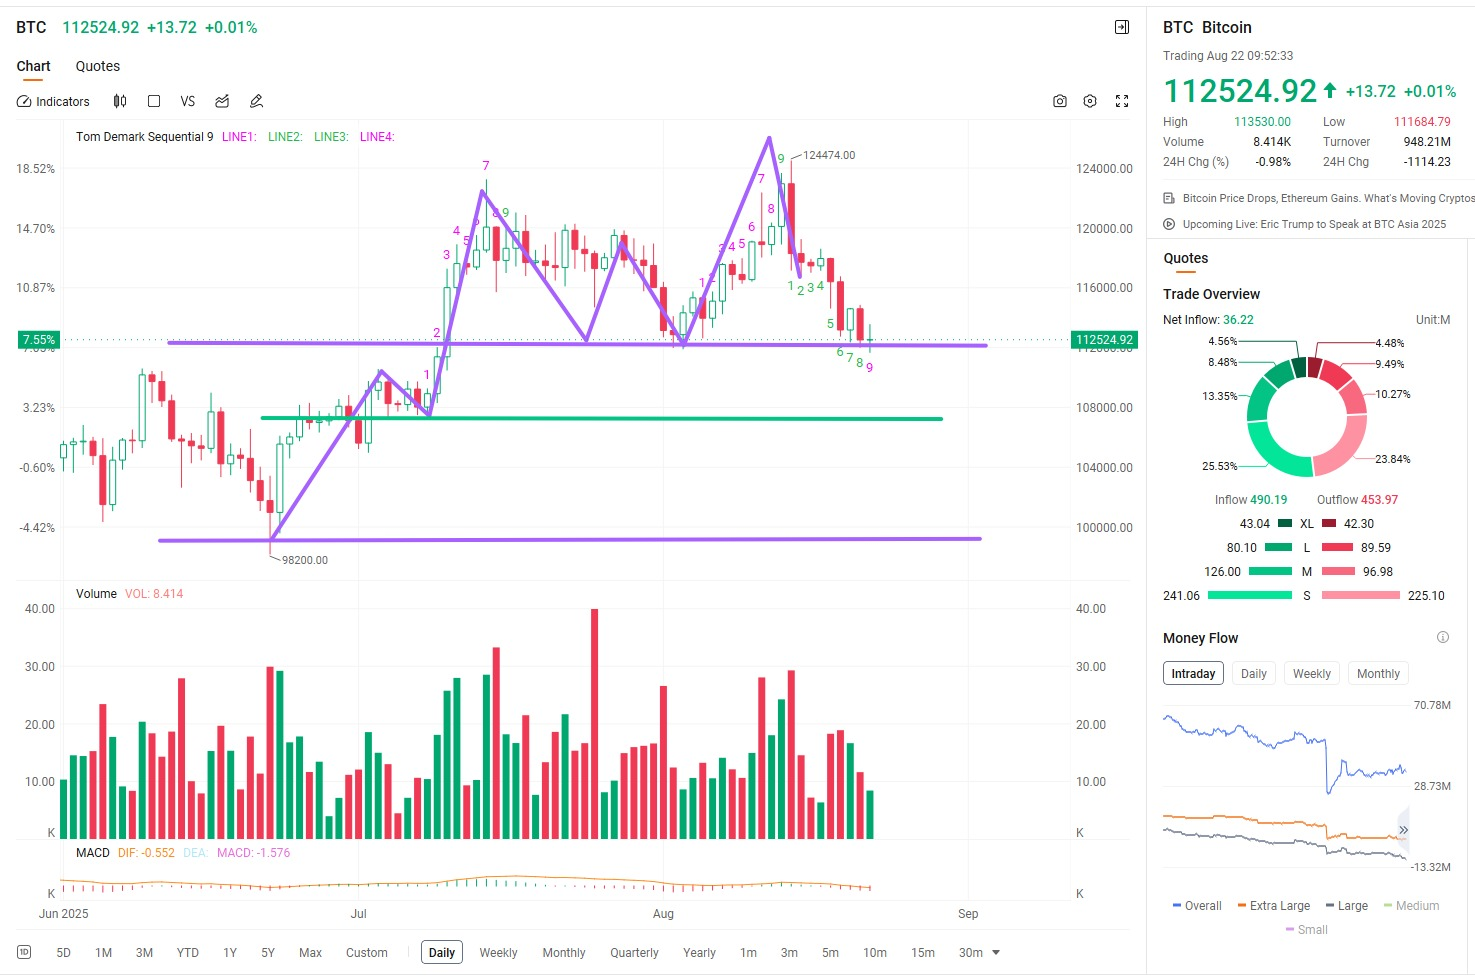Change candlestick chart type
This screenshot has height=978, width=1475.
pyautogui.click(x=120, y=101)
